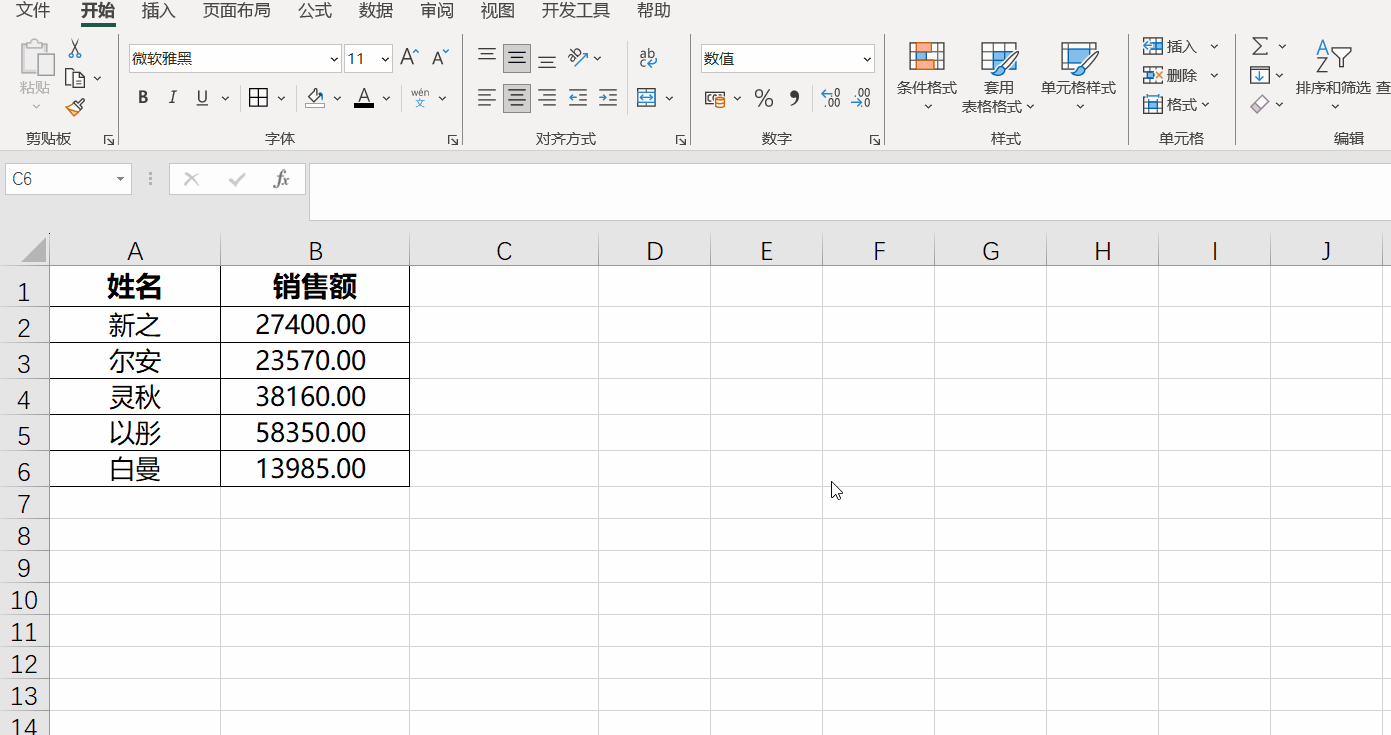1391x735 pixels.
Task: Open the 数据 ribbon tab
Action: [x=375, y=12]
